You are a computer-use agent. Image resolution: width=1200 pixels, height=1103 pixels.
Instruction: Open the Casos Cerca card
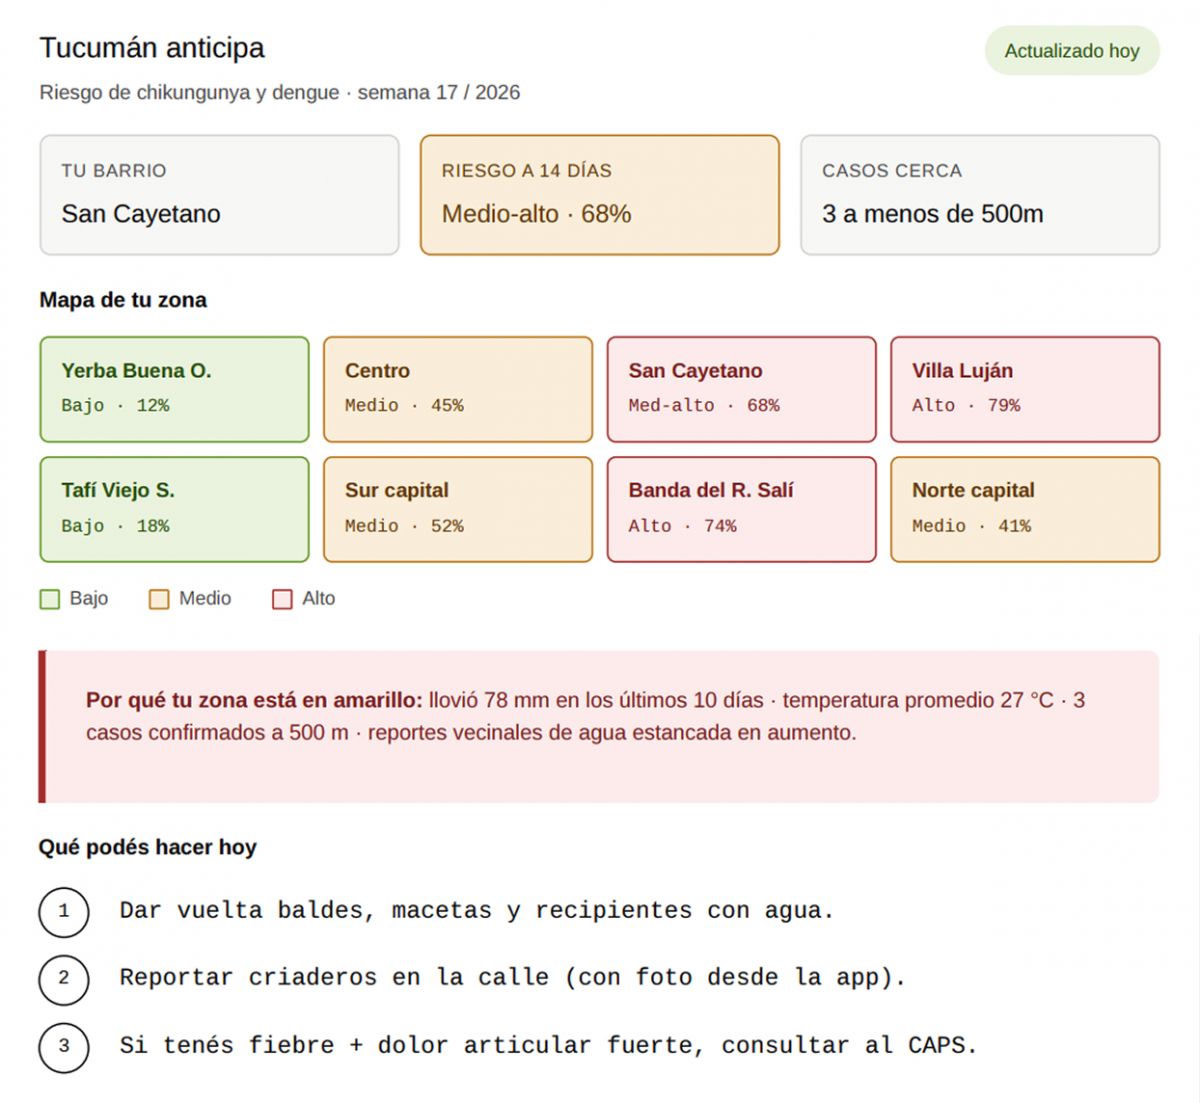pos(980,195)
